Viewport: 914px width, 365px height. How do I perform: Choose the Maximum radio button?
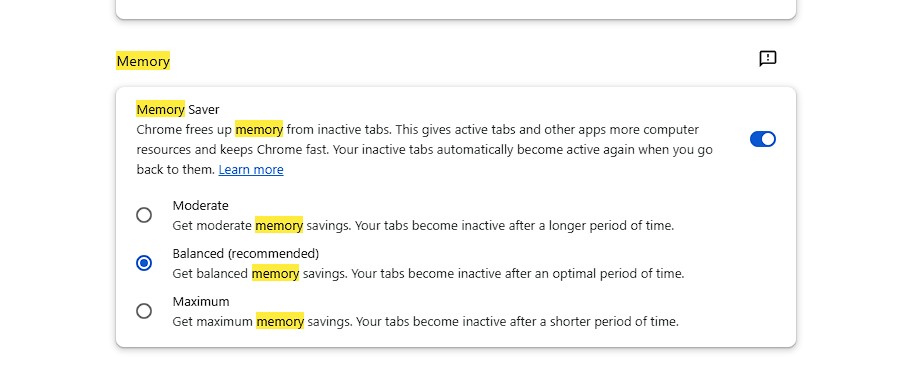[144, 311]
